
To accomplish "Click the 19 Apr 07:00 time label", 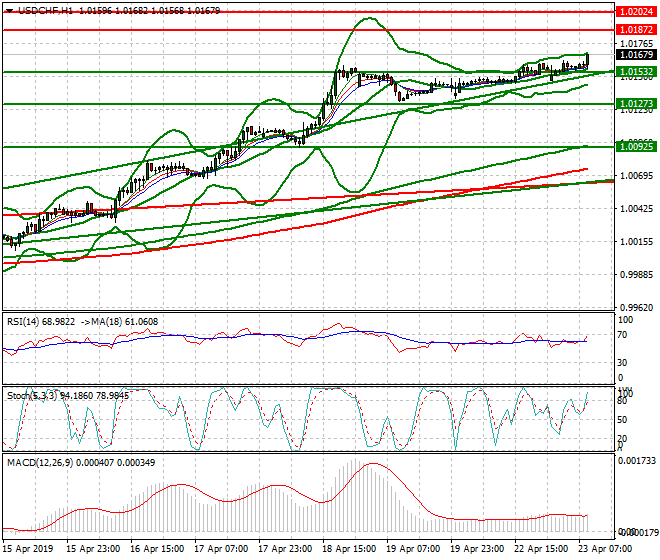I will (x=413, y=549).
